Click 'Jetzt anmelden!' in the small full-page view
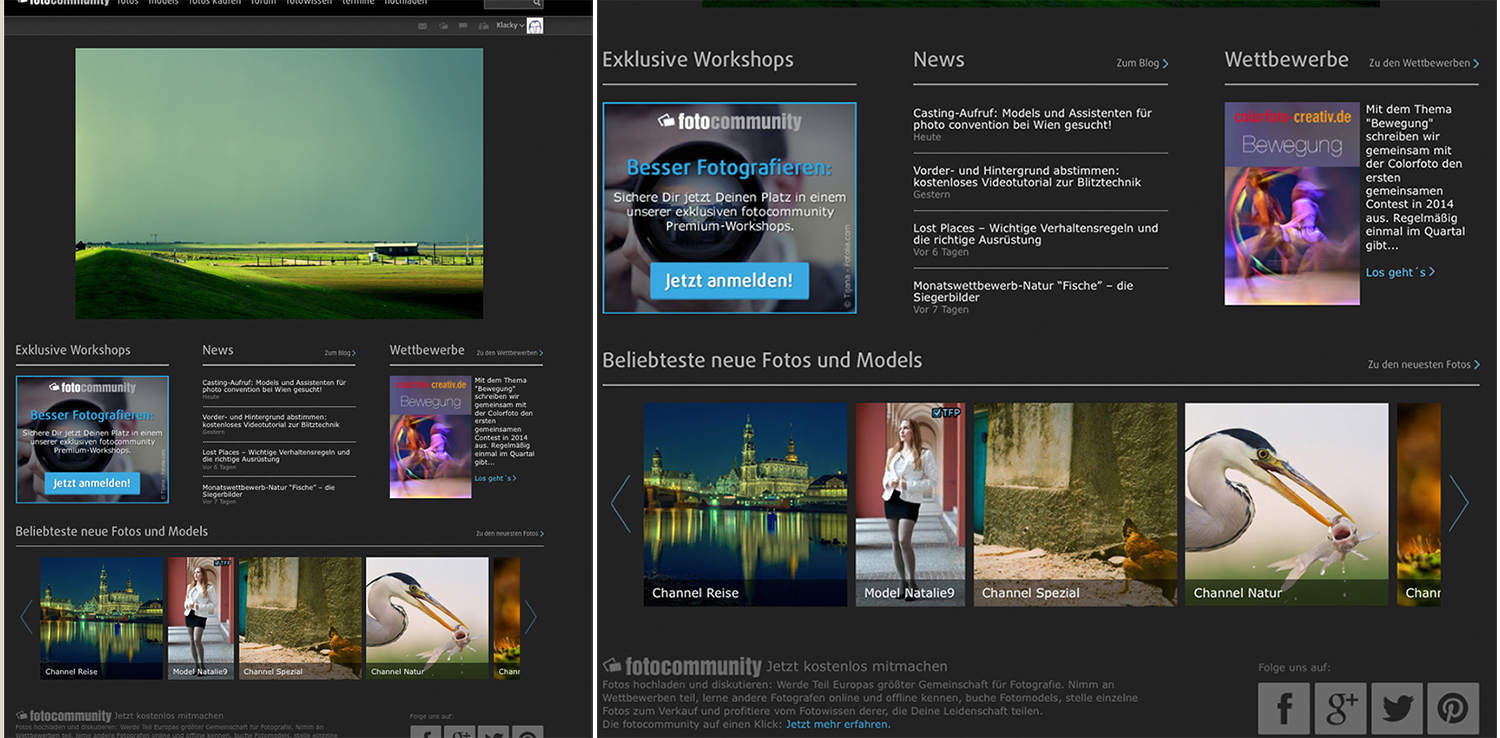 tap(92, 483)
